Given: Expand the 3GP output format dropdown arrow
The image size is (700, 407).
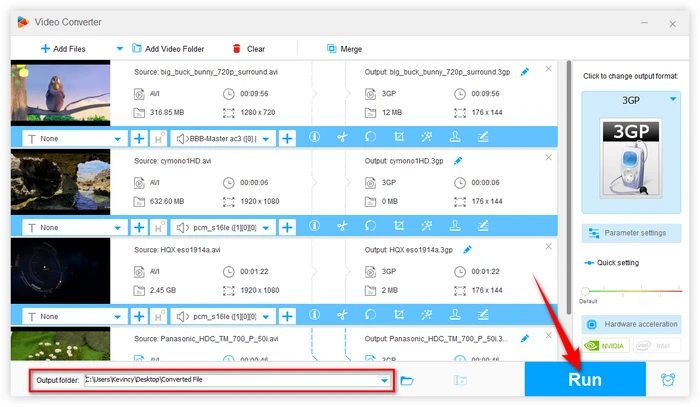Looking at the screenshot, I should coord(673,99).
